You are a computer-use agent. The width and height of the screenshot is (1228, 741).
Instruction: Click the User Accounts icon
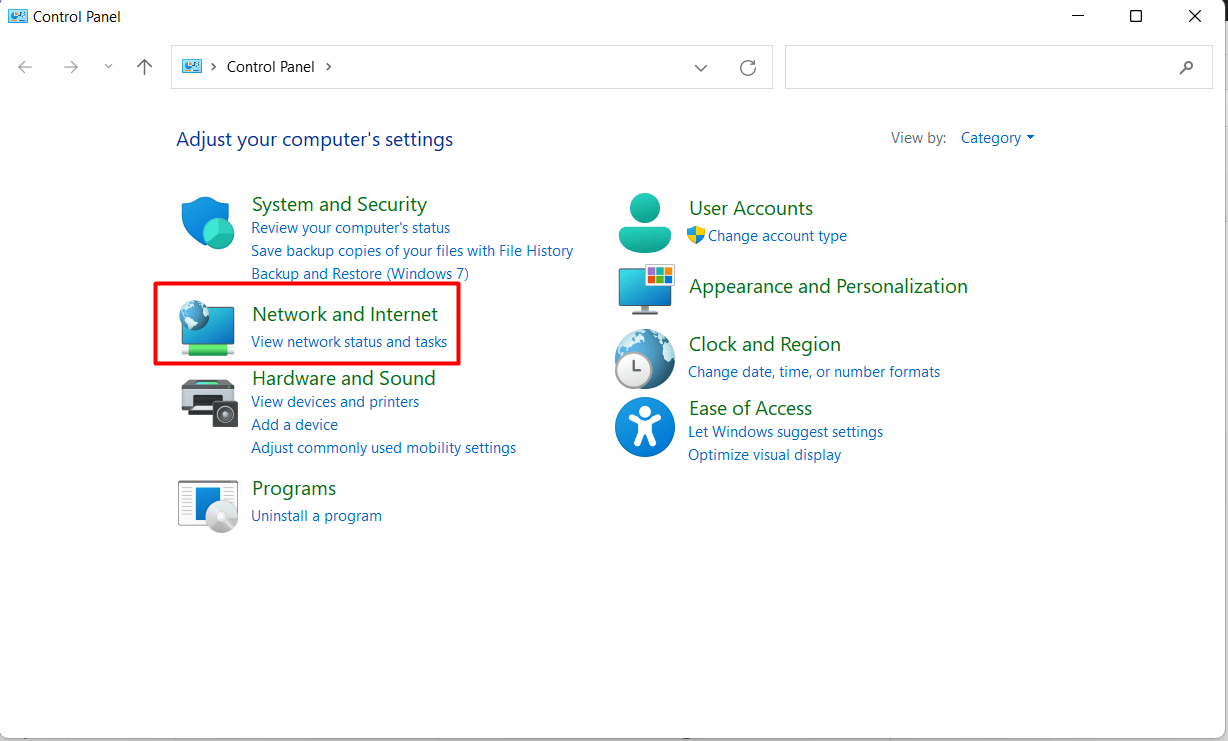pyautogui.click(x=644, y=222)
